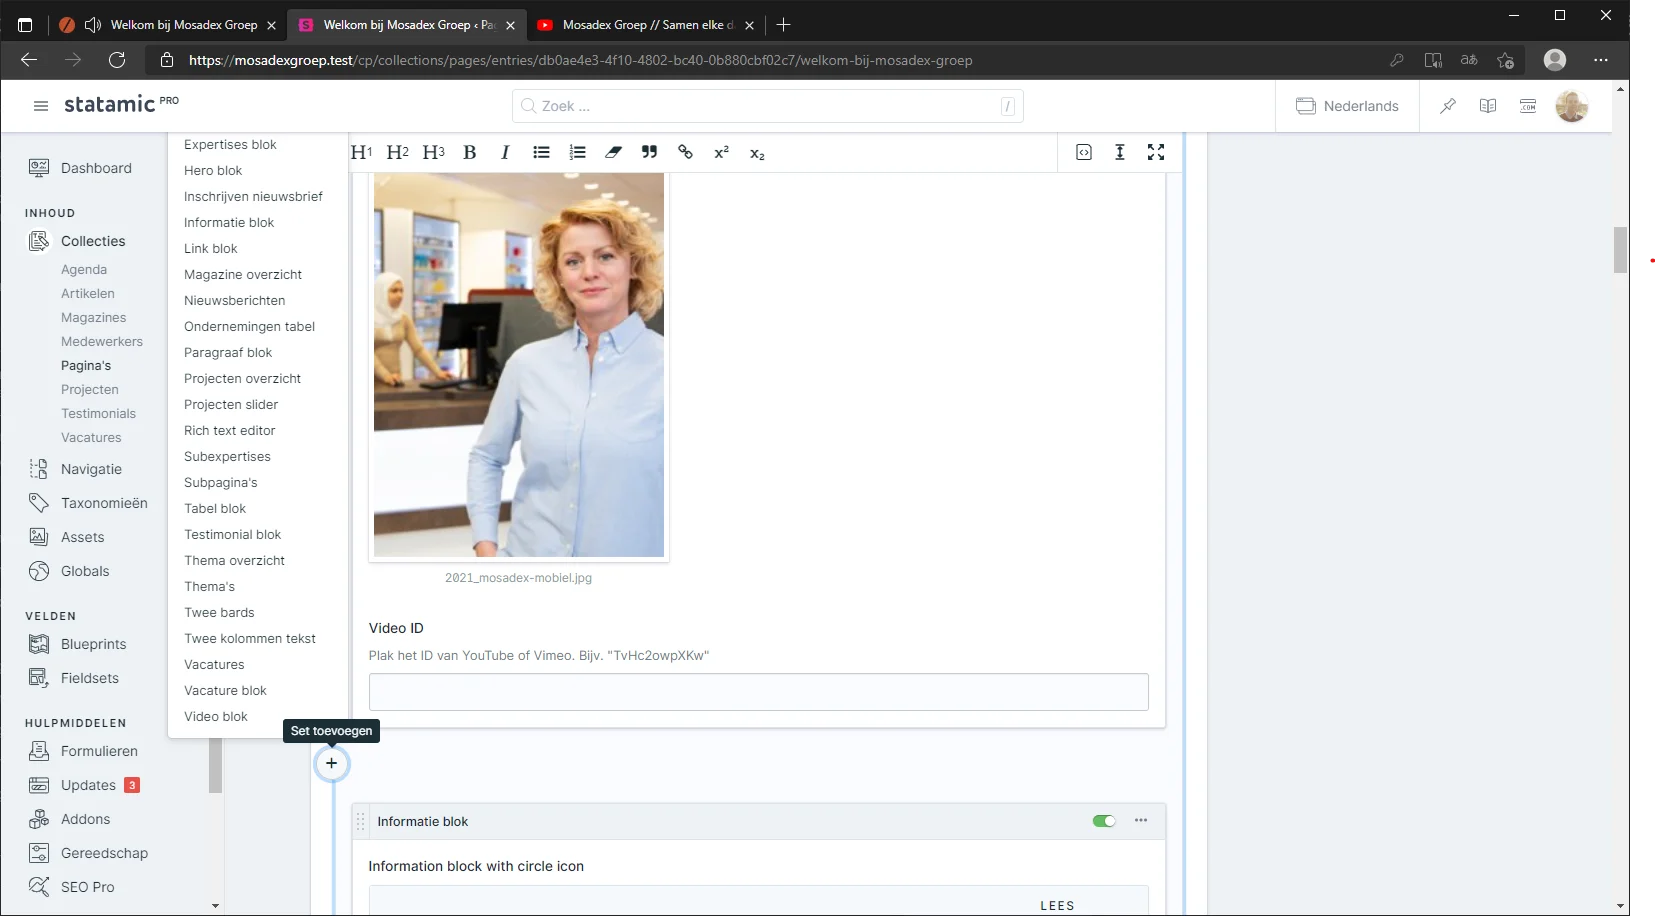Viewport: 1655px width, 916px height.
Task: Open the Nederlands site selector
Action: click(x=1347, y=106)
